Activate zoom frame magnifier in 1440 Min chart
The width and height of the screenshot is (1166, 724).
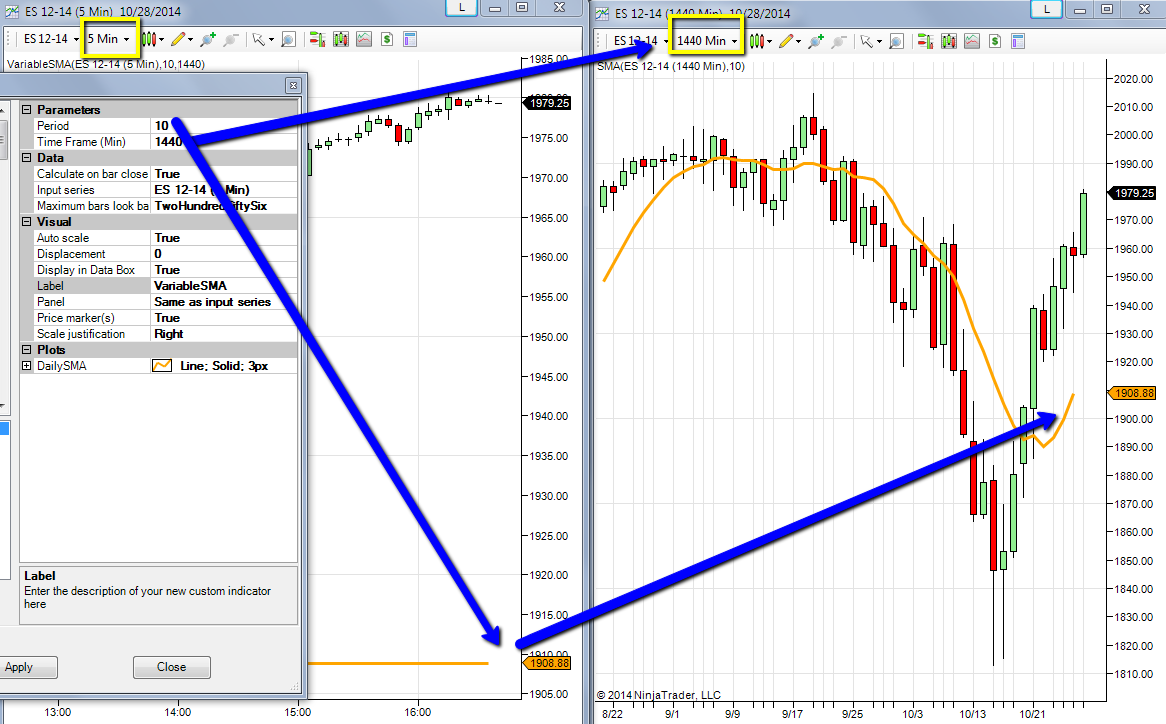(x=897, y=41)
